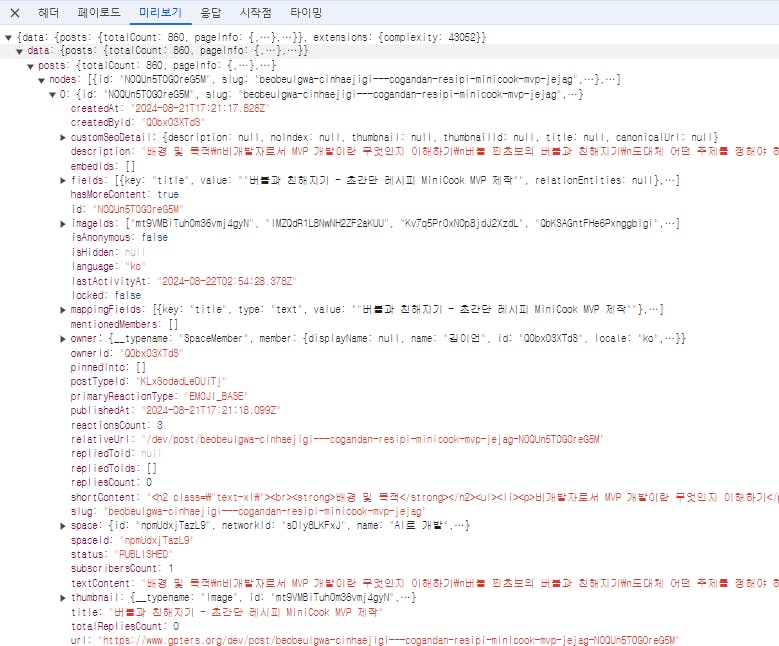Click the lastActivityAt value

pyautogui.click(x=227, y=281)
